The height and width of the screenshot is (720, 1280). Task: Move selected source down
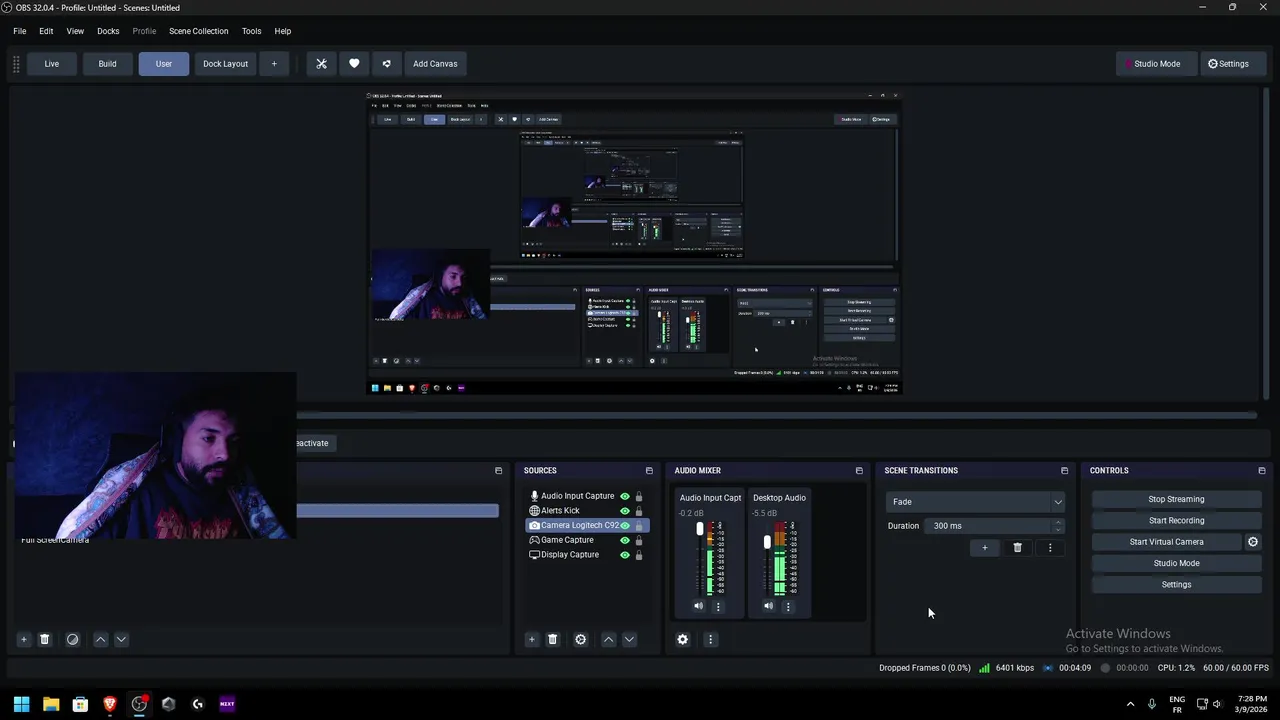point(629,640)
